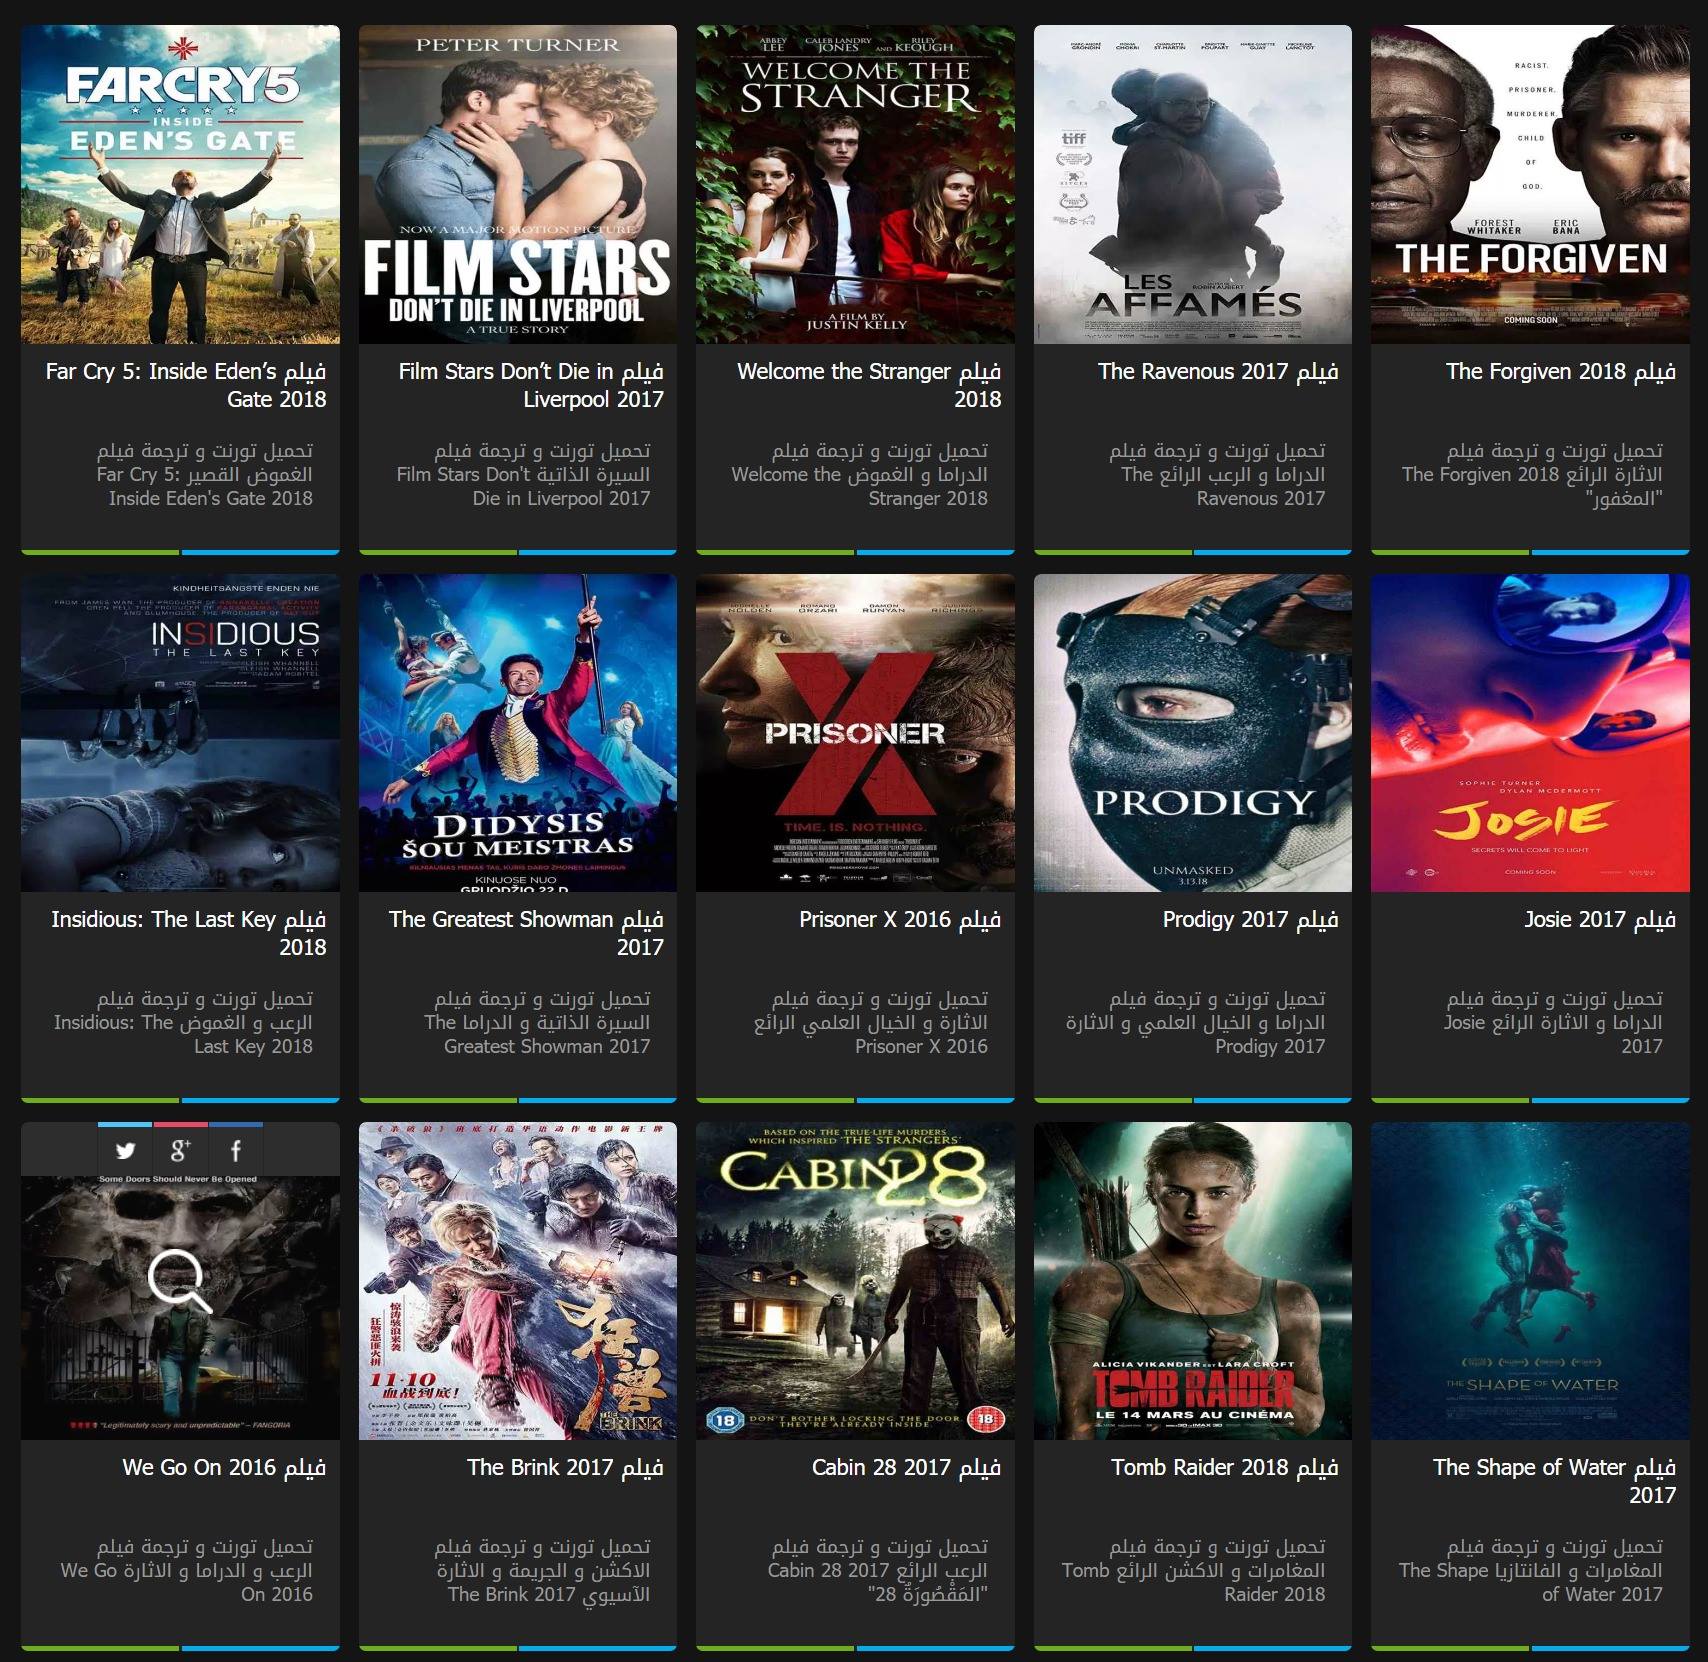This screenshot has width=1708, height=1662.
Task: Click the description under Film Stars Don't Die title
Action: (x=523, y=475)
